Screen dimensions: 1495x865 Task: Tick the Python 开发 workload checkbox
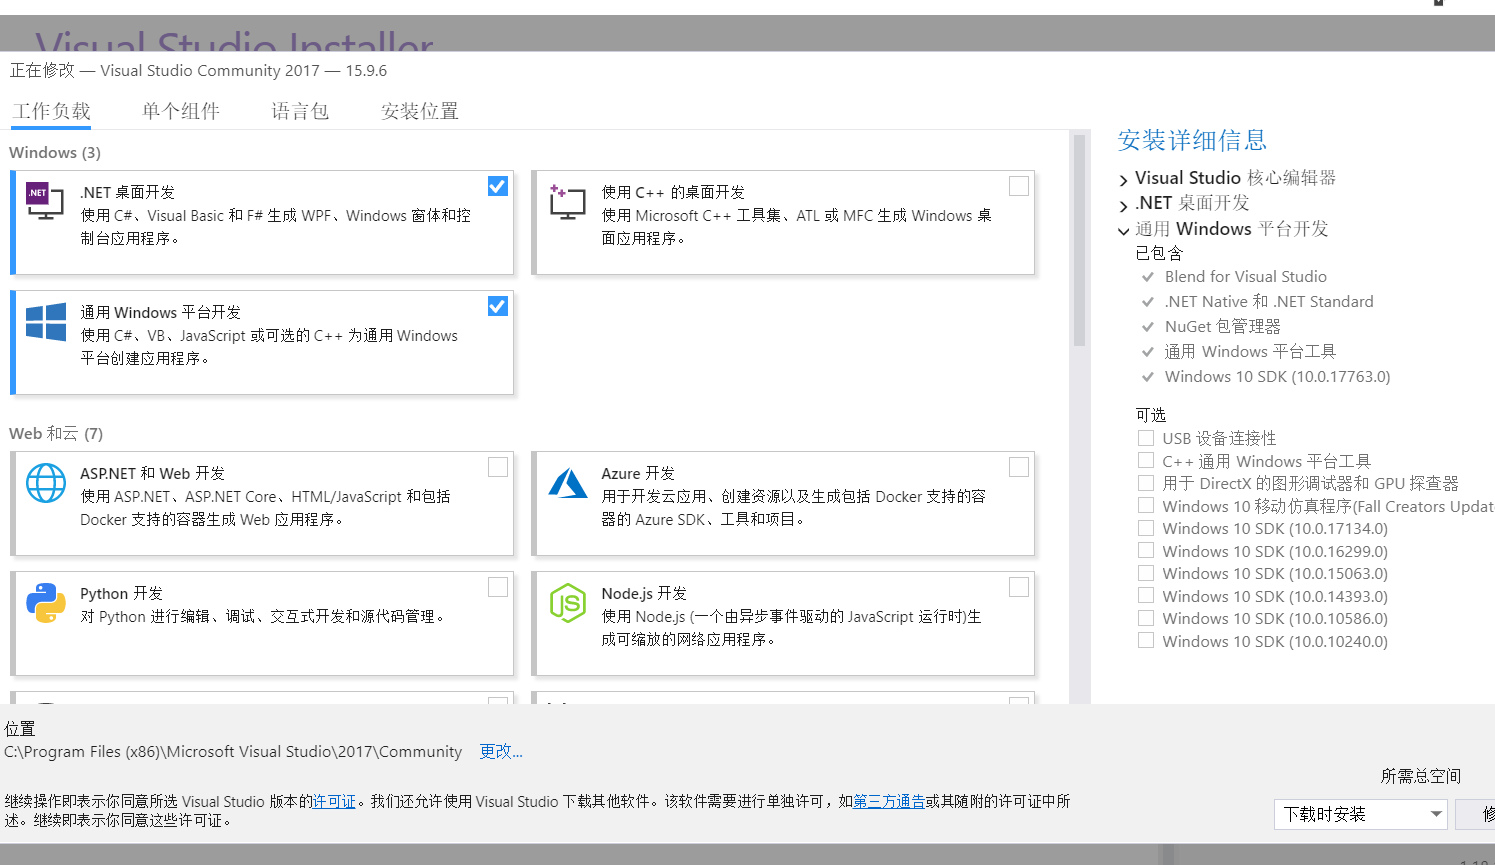point(498,587)
